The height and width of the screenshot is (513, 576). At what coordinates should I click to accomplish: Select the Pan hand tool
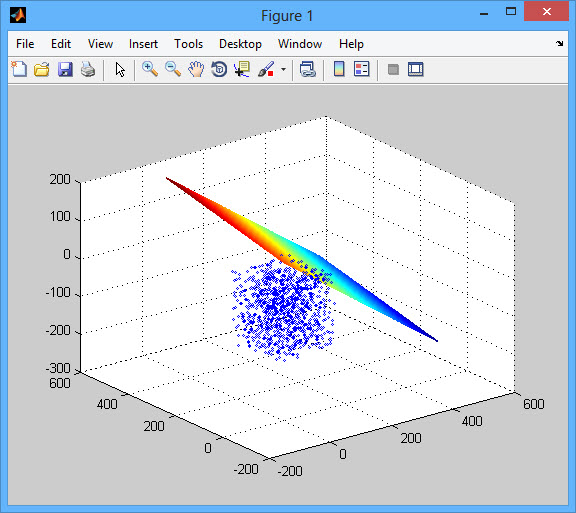coord(196,69)
